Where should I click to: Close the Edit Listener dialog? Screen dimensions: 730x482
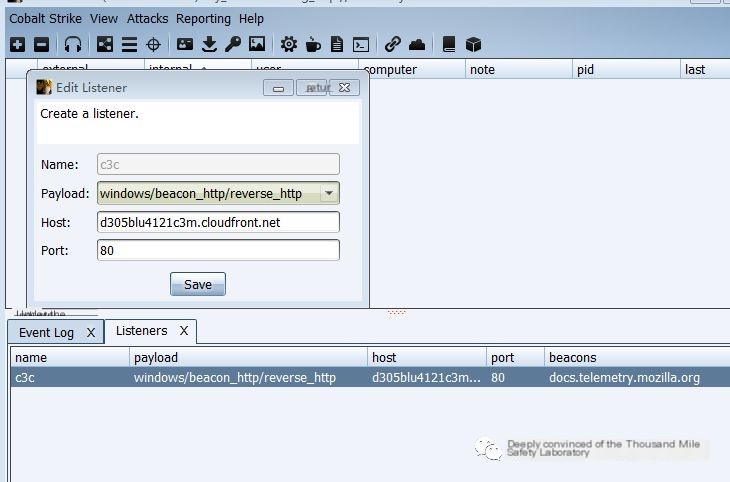coord(345,88)
